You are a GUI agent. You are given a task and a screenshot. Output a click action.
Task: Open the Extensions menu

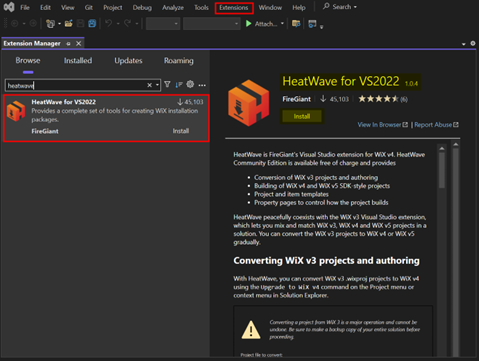(x=234, y=8)
